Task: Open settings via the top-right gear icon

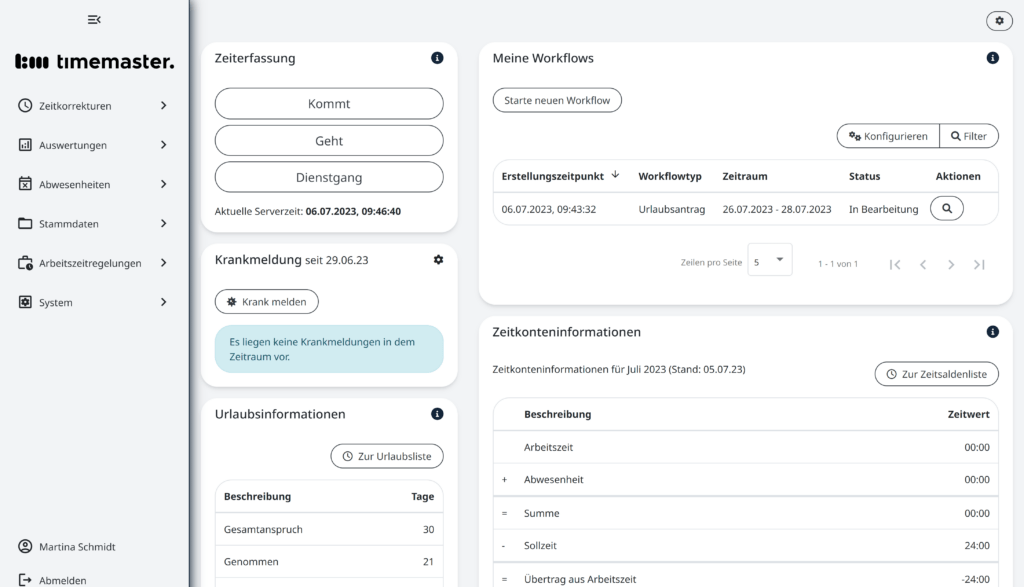Action: [x=999, y=20]
